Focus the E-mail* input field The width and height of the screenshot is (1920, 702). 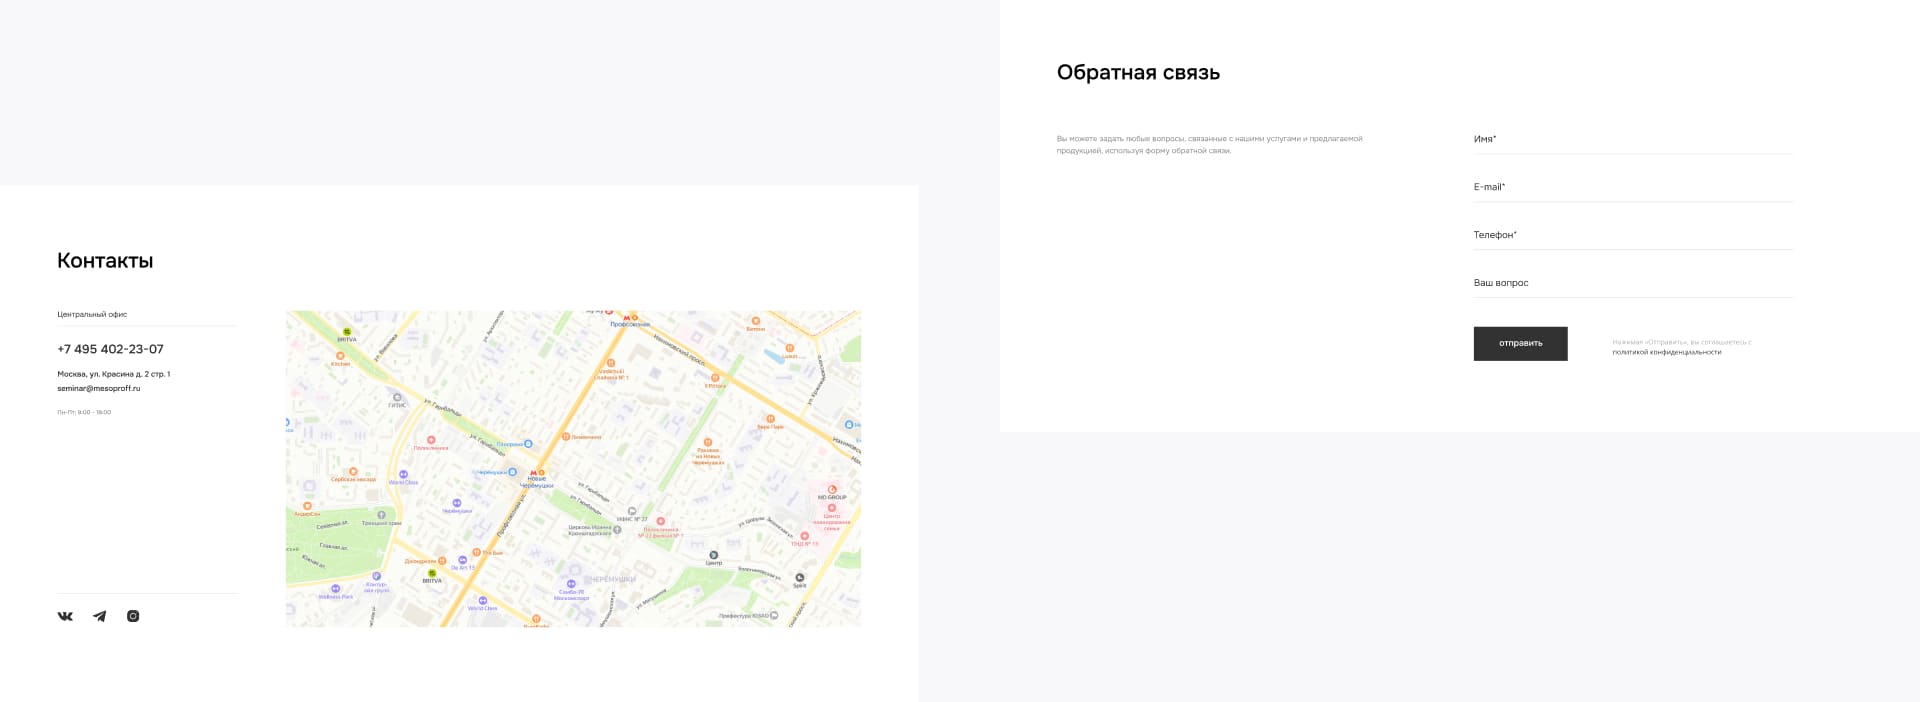(1632, 187)
